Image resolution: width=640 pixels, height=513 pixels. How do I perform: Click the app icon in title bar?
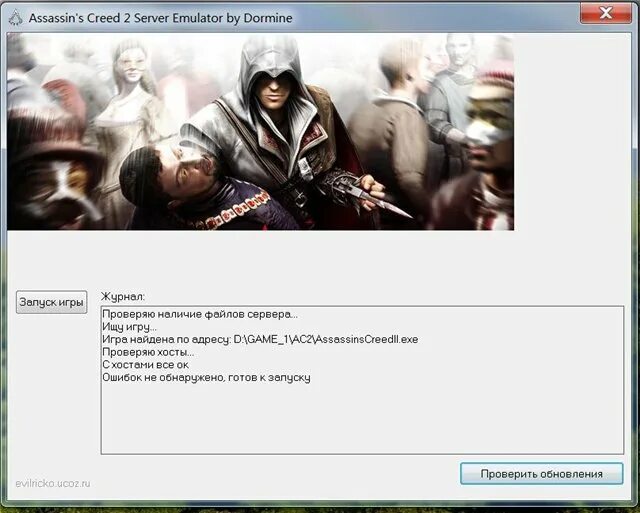(16, 18)
